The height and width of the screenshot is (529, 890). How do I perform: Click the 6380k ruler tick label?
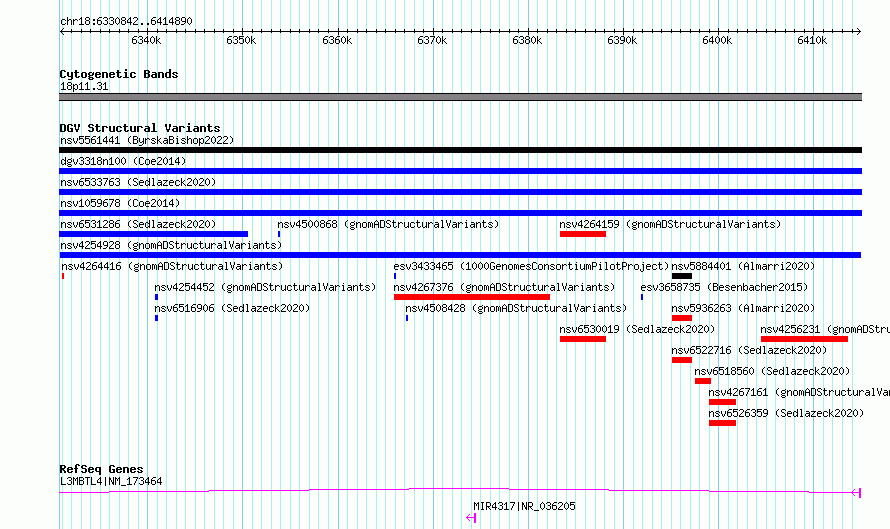(527, 40)
